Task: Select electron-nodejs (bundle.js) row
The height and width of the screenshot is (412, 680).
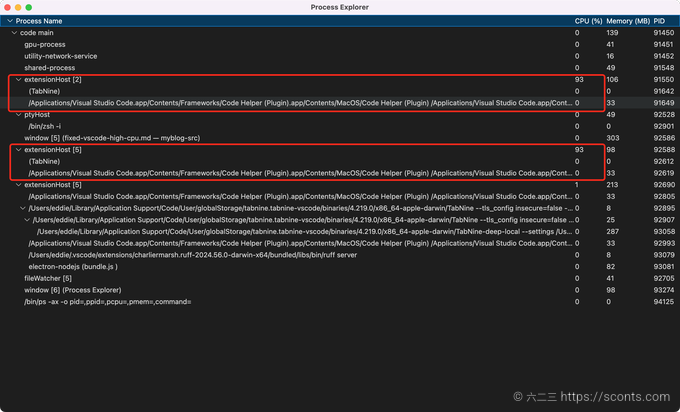Action: 340,267
